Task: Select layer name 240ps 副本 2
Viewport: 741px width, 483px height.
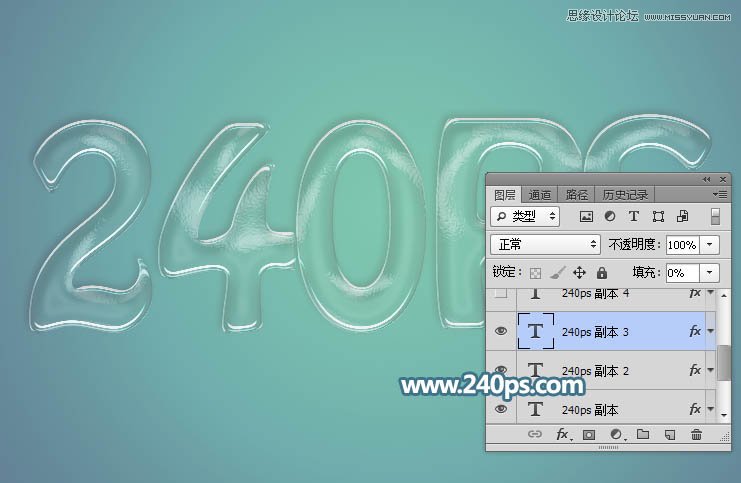Action: pos(595,371)
